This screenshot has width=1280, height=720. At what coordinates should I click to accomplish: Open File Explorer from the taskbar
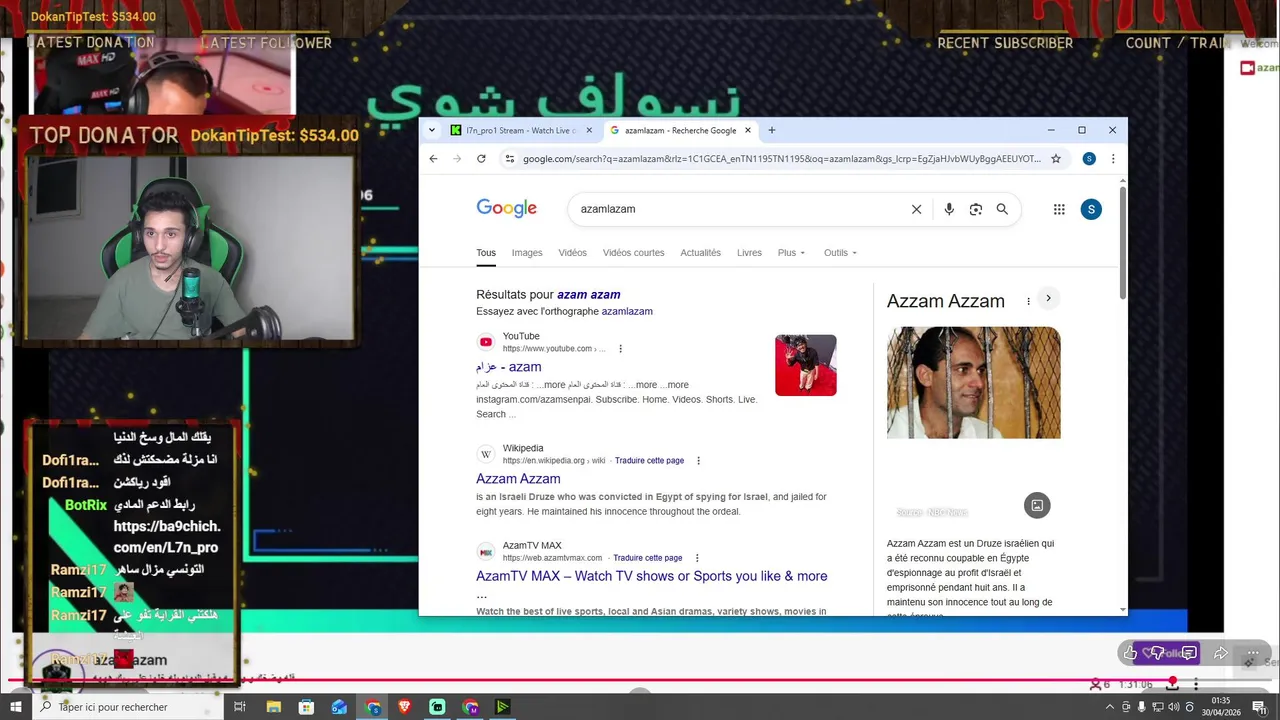point(274,707)
